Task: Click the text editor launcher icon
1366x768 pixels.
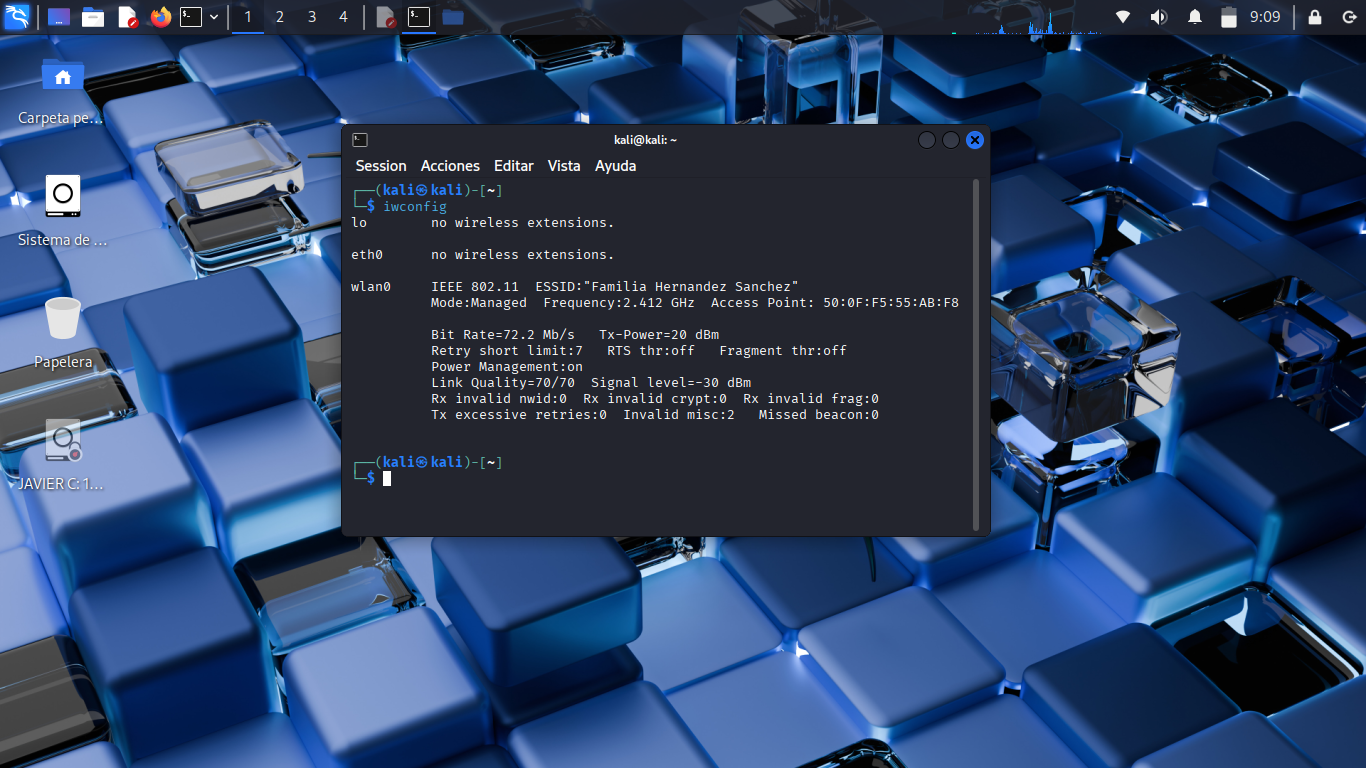Action: coord(127,17)
